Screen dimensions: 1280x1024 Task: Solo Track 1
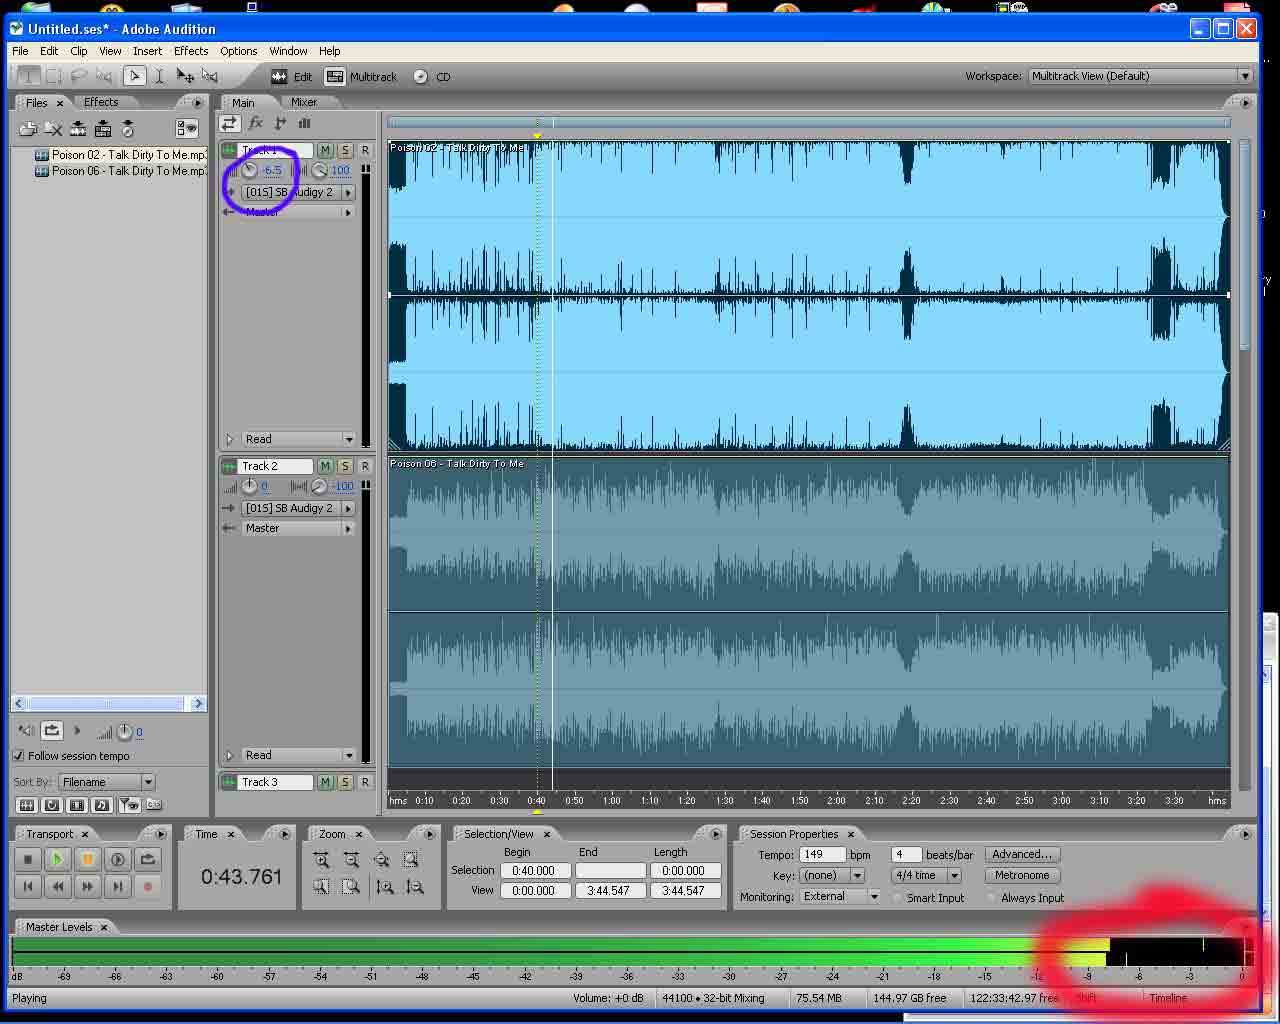point(345,150)
